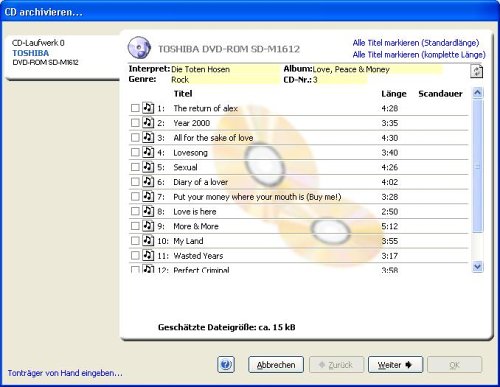Click the Weiter button
The height and width of the screenshot is (387, 500).
[395, 365]
